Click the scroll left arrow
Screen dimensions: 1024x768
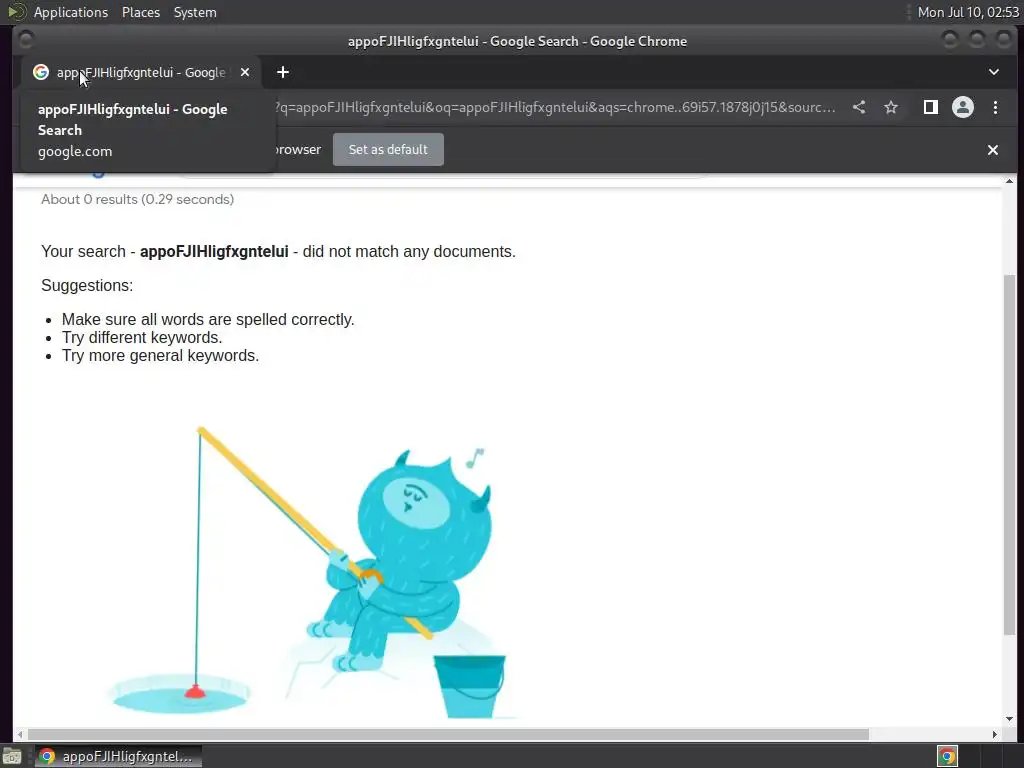click(x=20, y=734)
